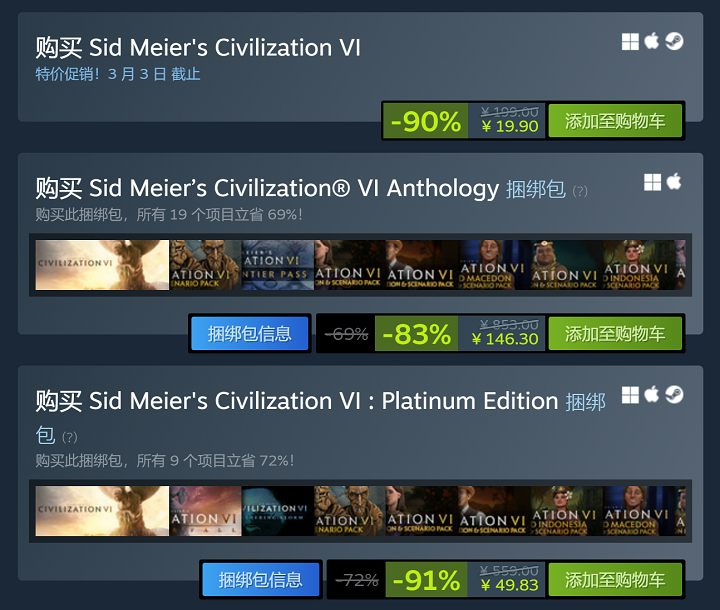Open Civilization VI base game thumbnail in Anthology
Viewport: 720px width, 610px height.
(102, 265)
